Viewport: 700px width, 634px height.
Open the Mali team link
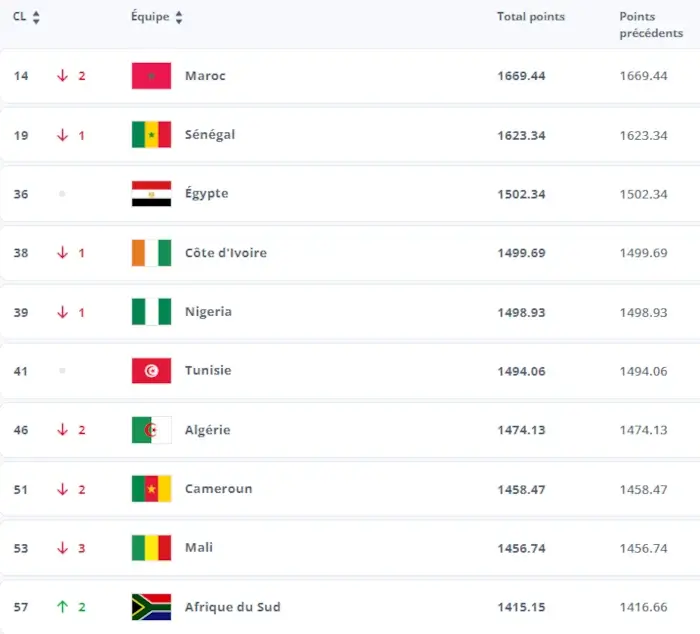point(199,548)
